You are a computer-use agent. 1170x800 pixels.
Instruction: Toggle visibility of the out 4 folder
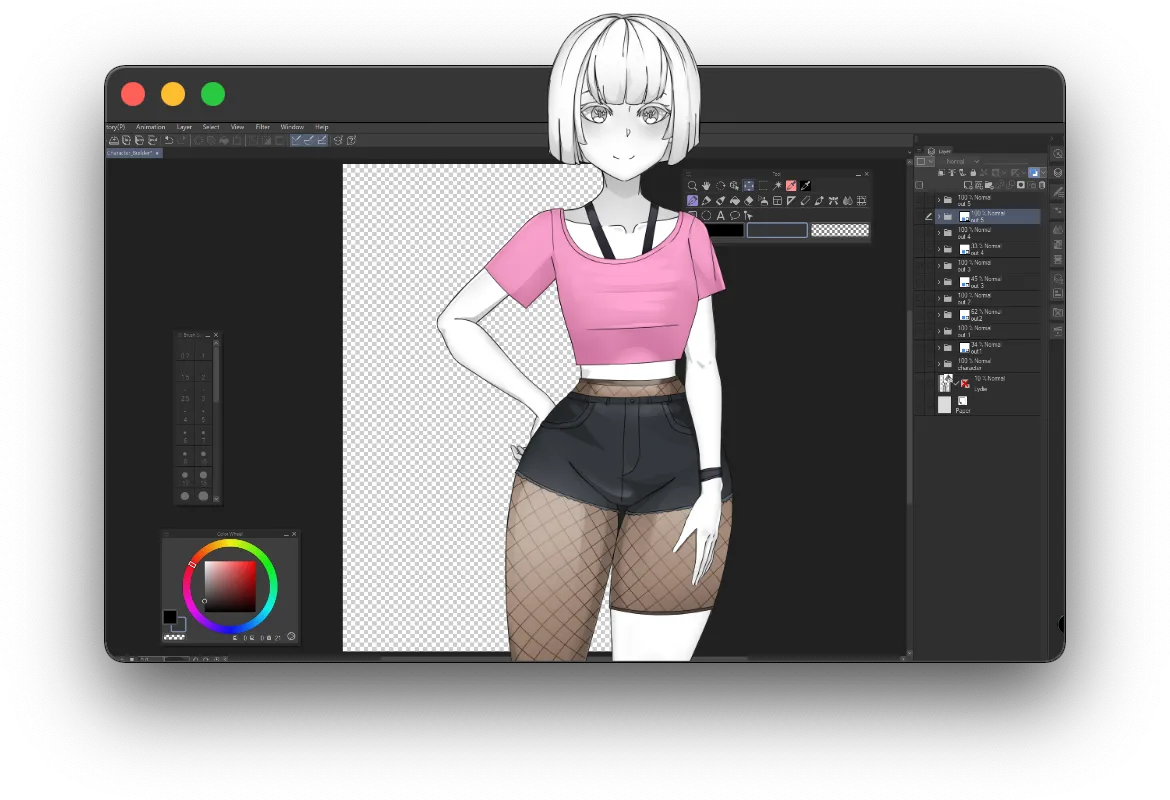tap(921, 233)
